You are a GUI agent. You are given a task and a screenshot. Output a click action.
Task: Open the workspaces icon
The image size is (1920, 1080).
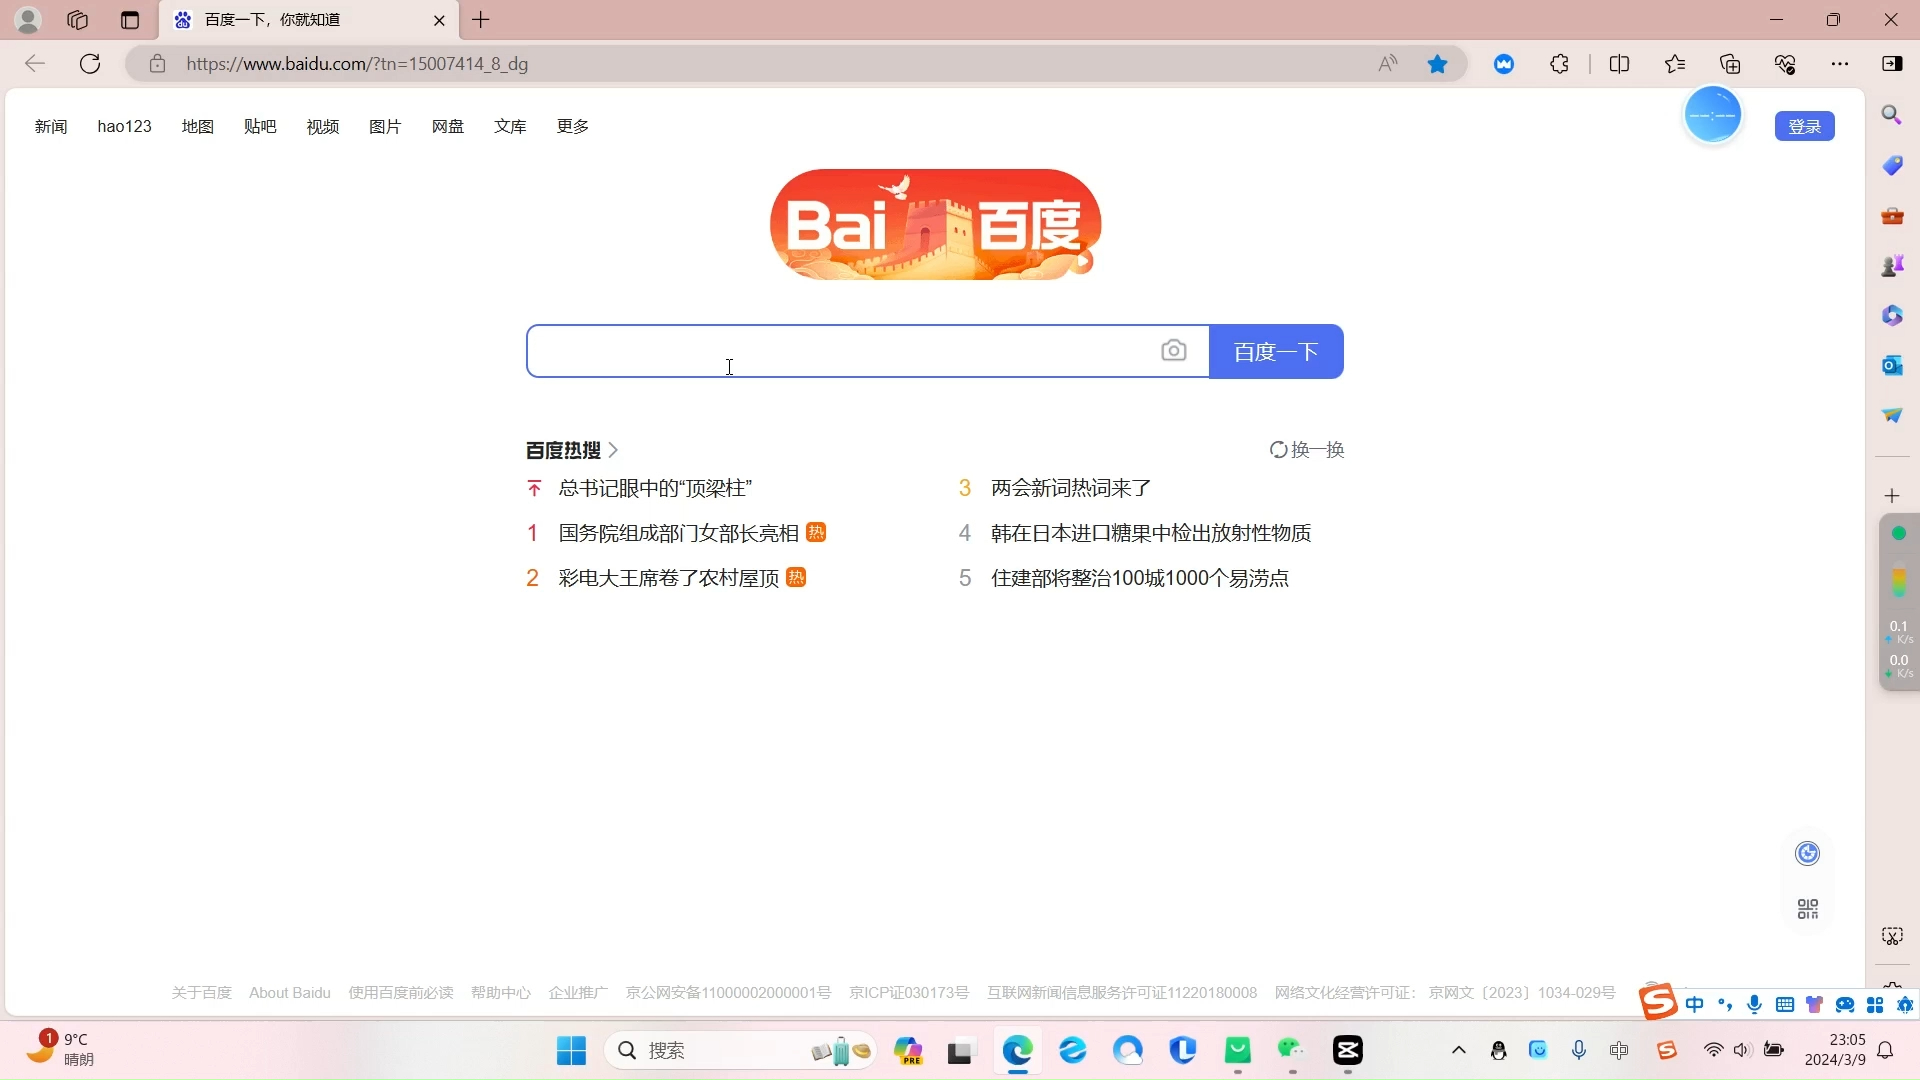tap(78, 20)
